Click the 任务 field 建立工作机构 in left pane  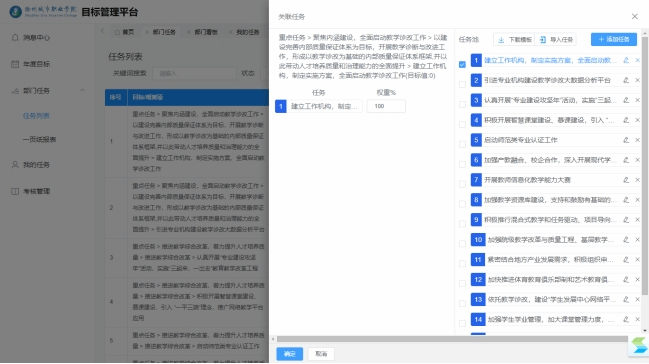[x=324, y=106]
